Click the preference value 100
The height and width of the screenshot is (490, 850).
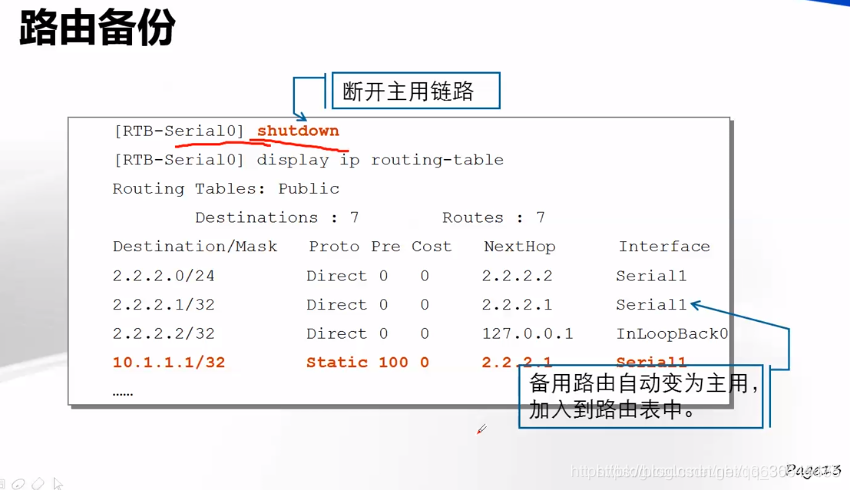[x=393, y=362]
